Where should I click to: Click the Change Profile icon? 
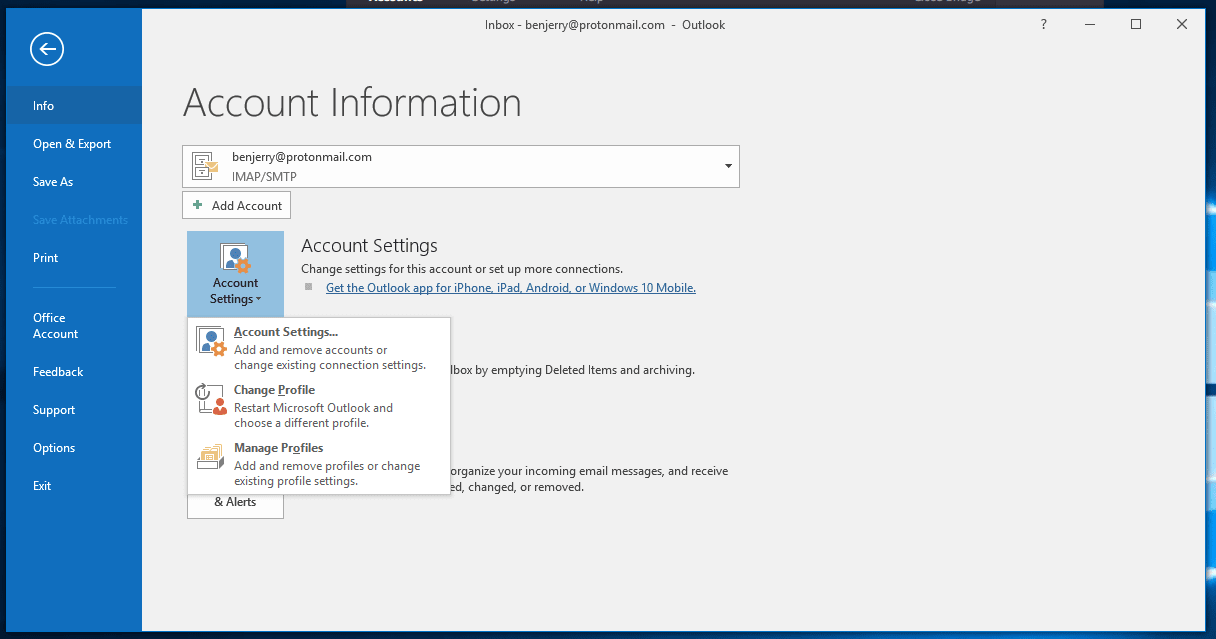tap(212, 399)
